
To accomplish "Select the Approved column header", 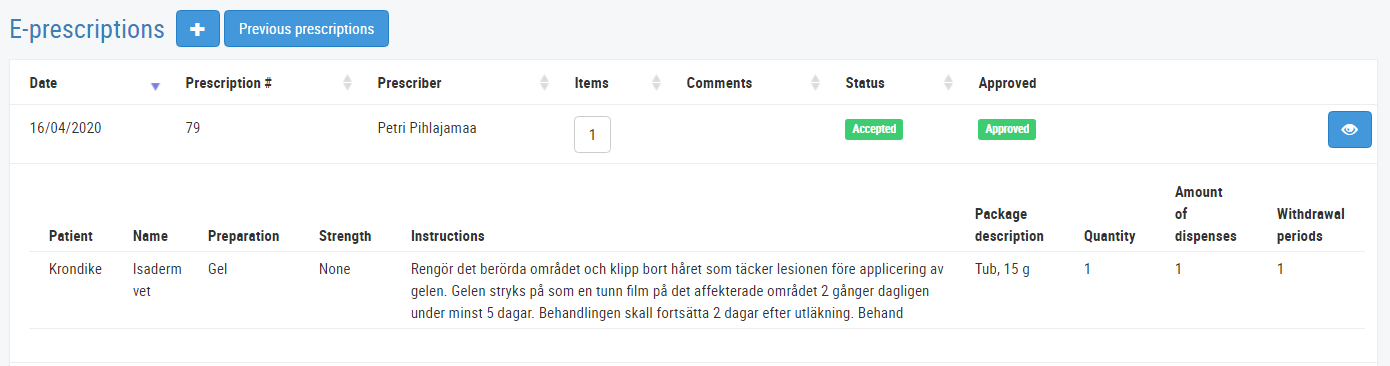I will click(x=1007, y=83).
